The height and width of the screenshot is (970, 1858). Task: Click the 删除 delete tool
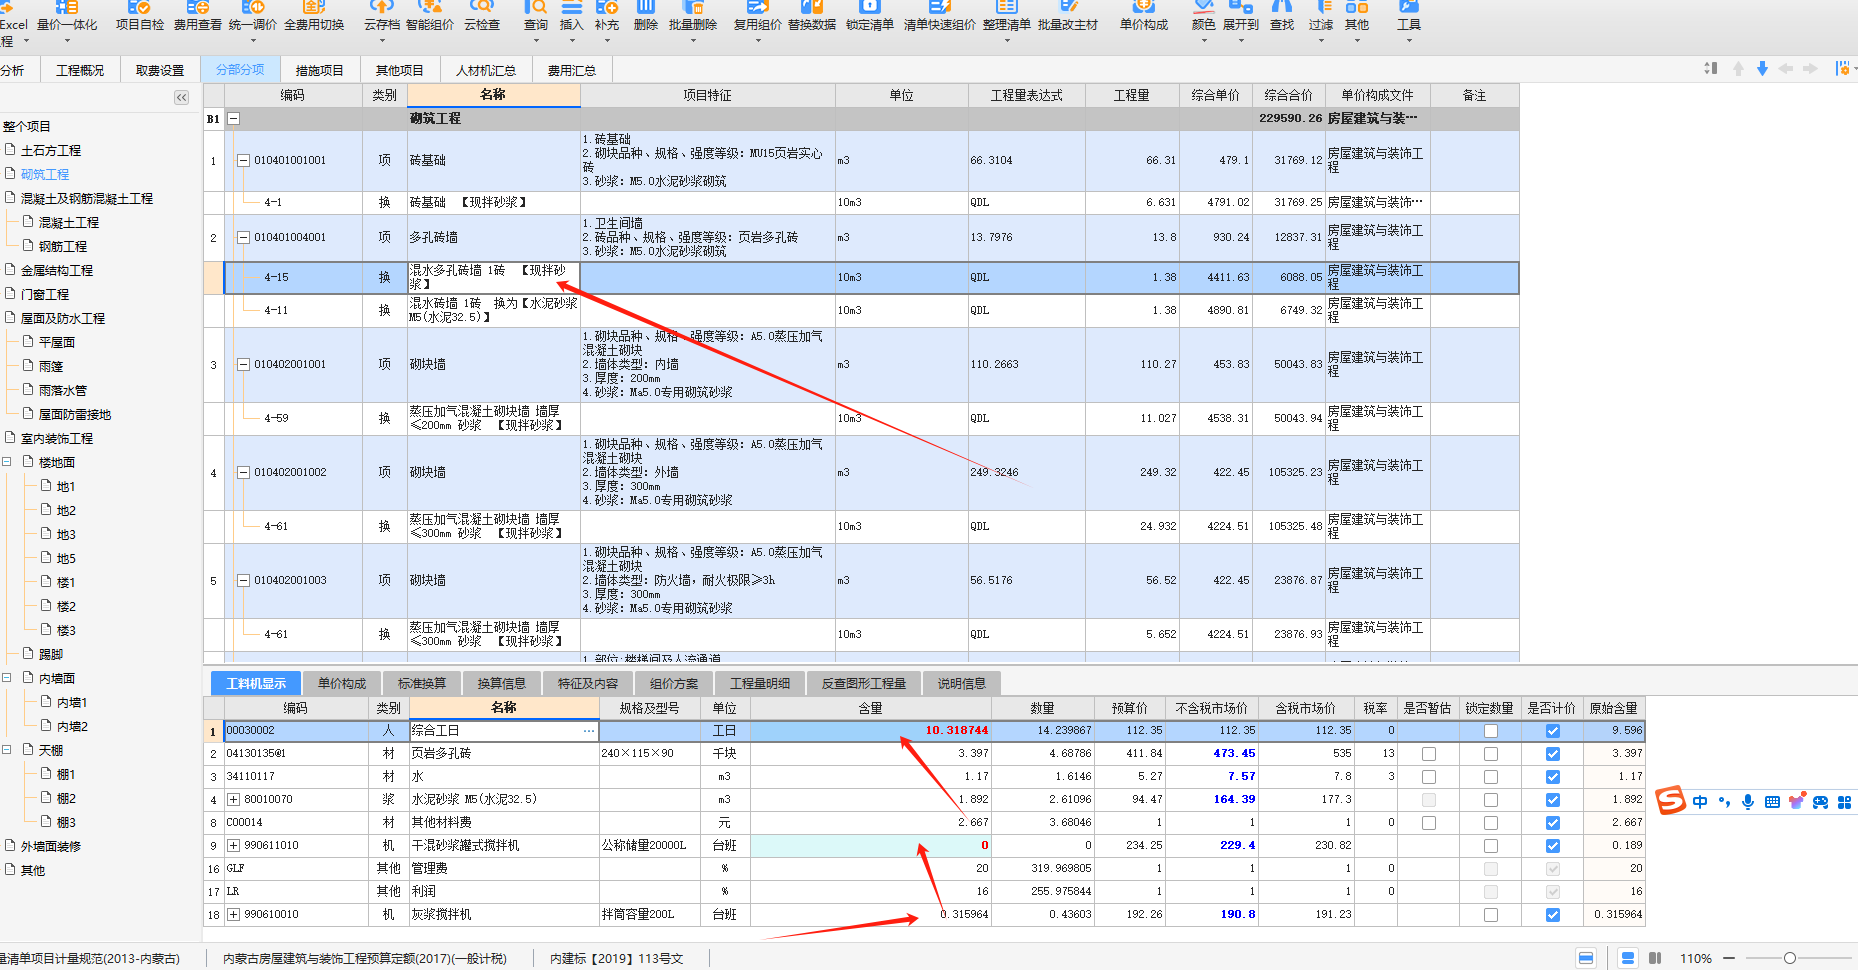[x=646, y=16]
